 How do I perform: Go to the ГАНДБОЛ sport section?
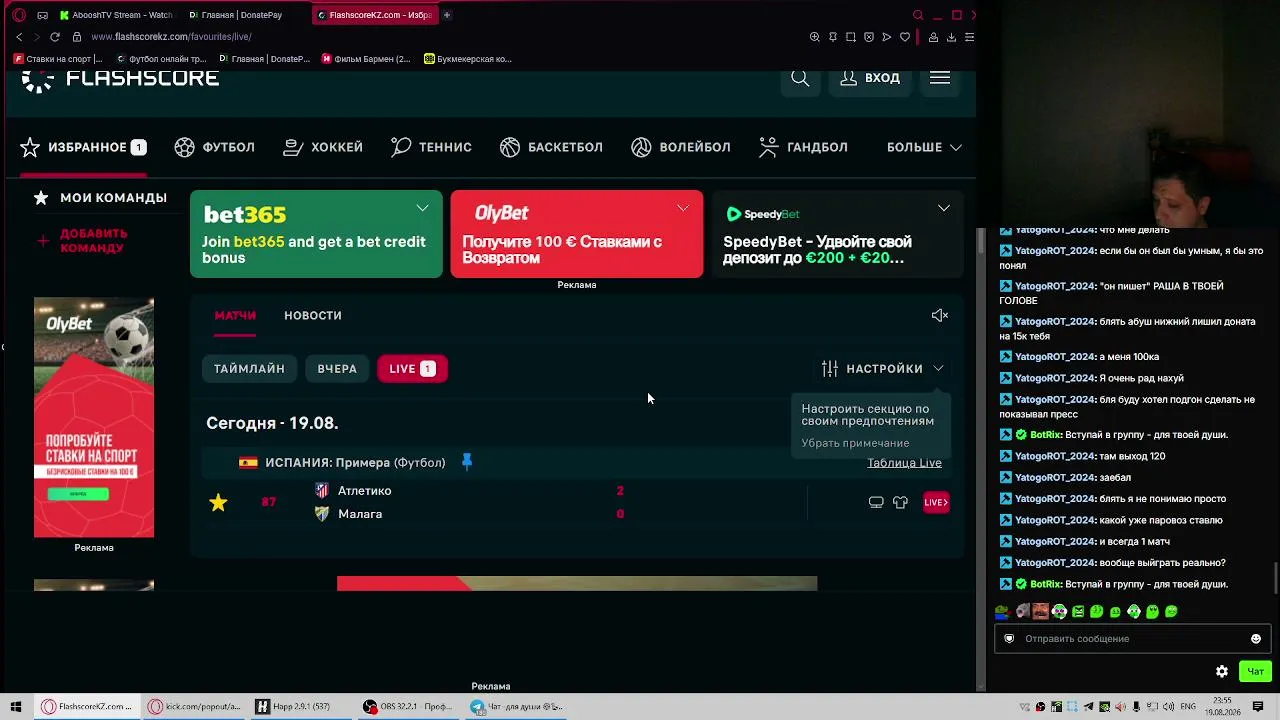803,147
